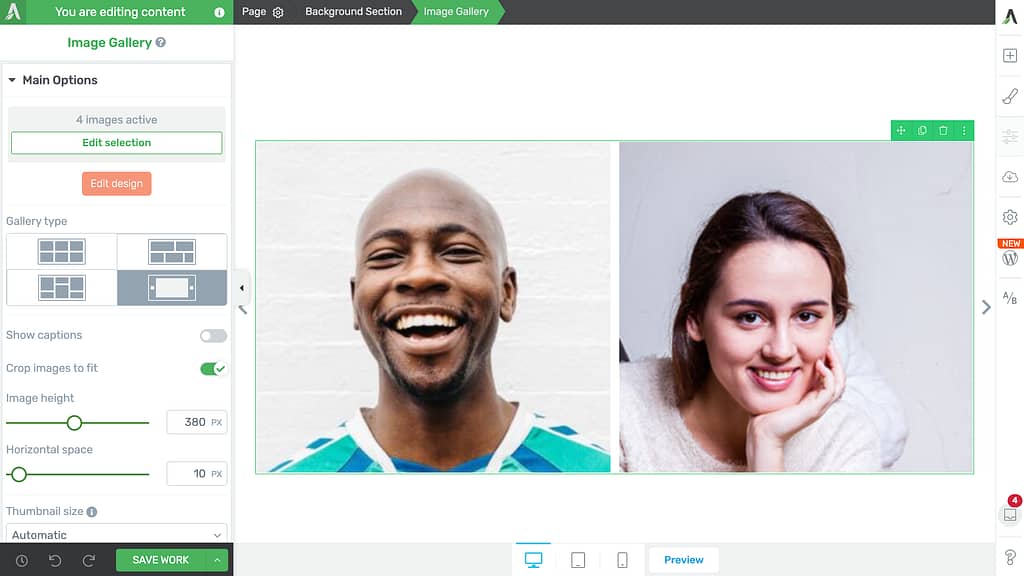Click the smiling woman gallery image
1024x576 pixels.
click(795, 307)
